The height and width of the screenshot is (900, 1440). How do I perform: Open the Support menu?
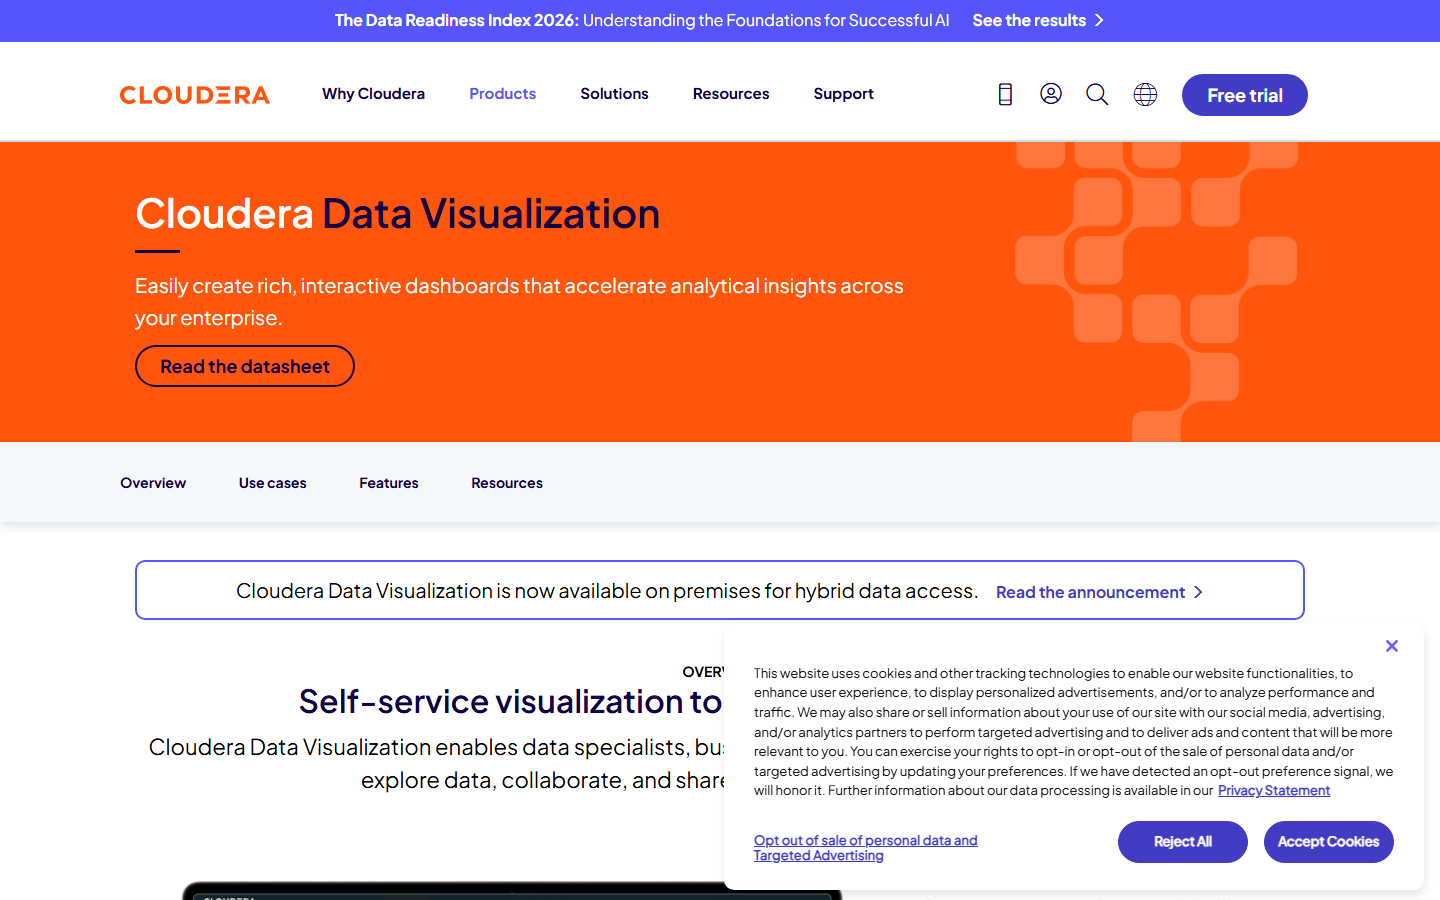click(x=843, y=94)
